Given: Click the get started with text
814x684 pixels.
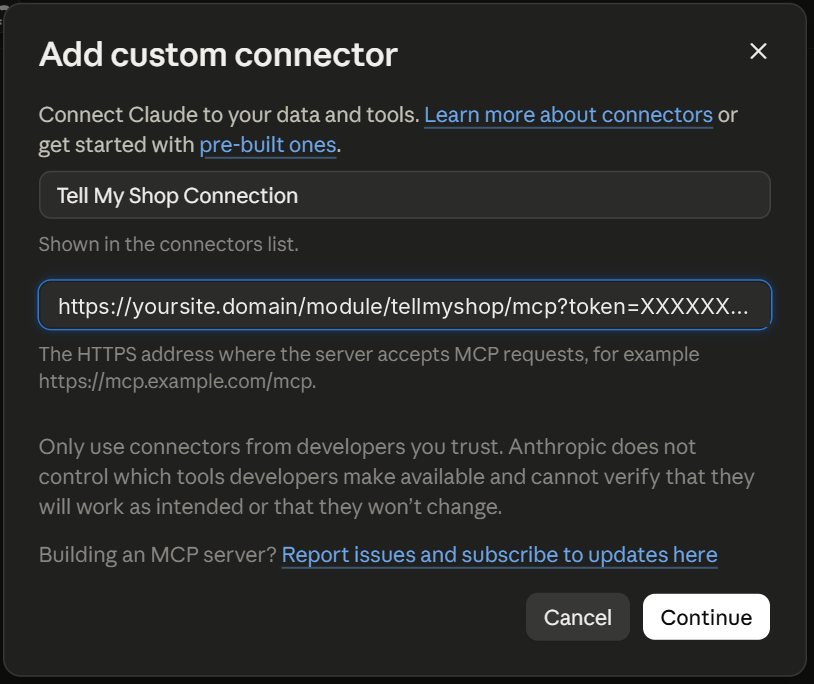Looking at the screenshot, I should pos(116,145).
